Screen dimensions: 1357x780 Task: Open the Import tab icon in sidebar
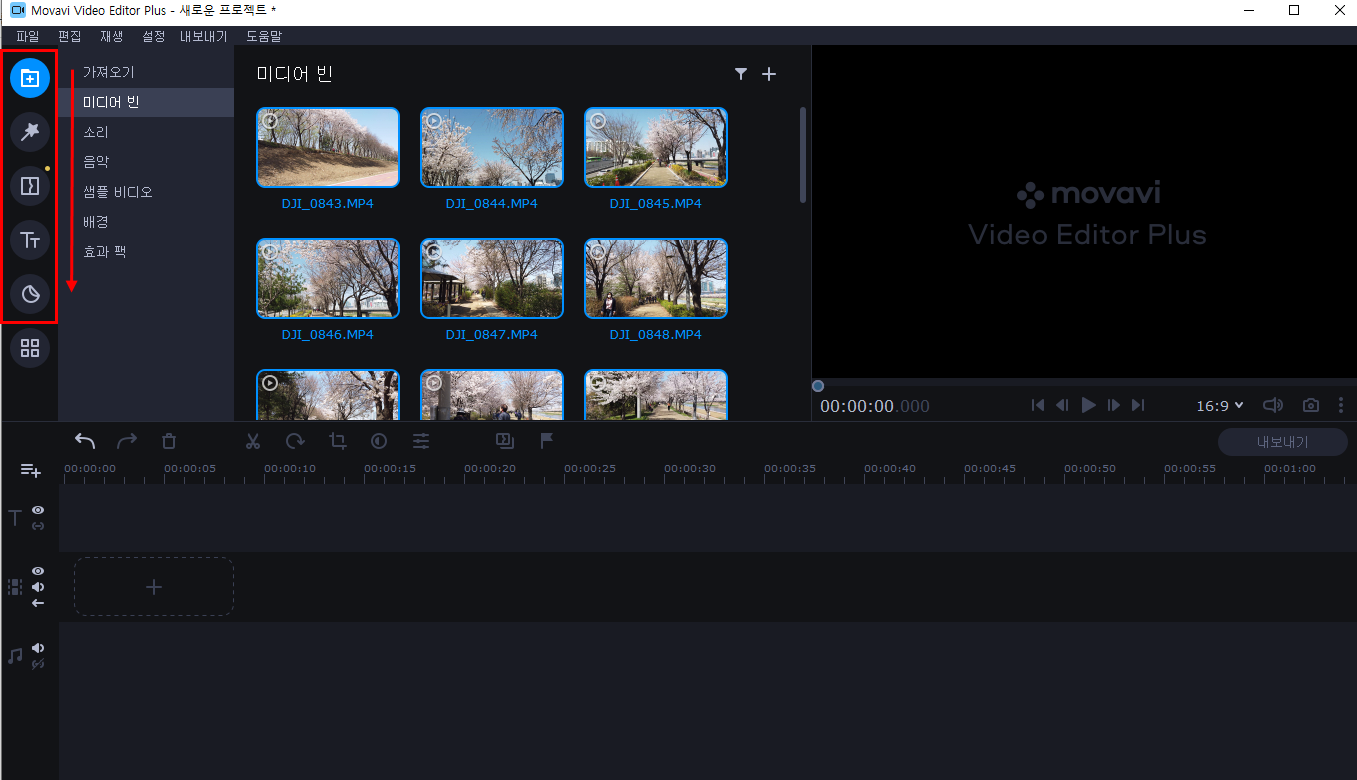[30, 78]
